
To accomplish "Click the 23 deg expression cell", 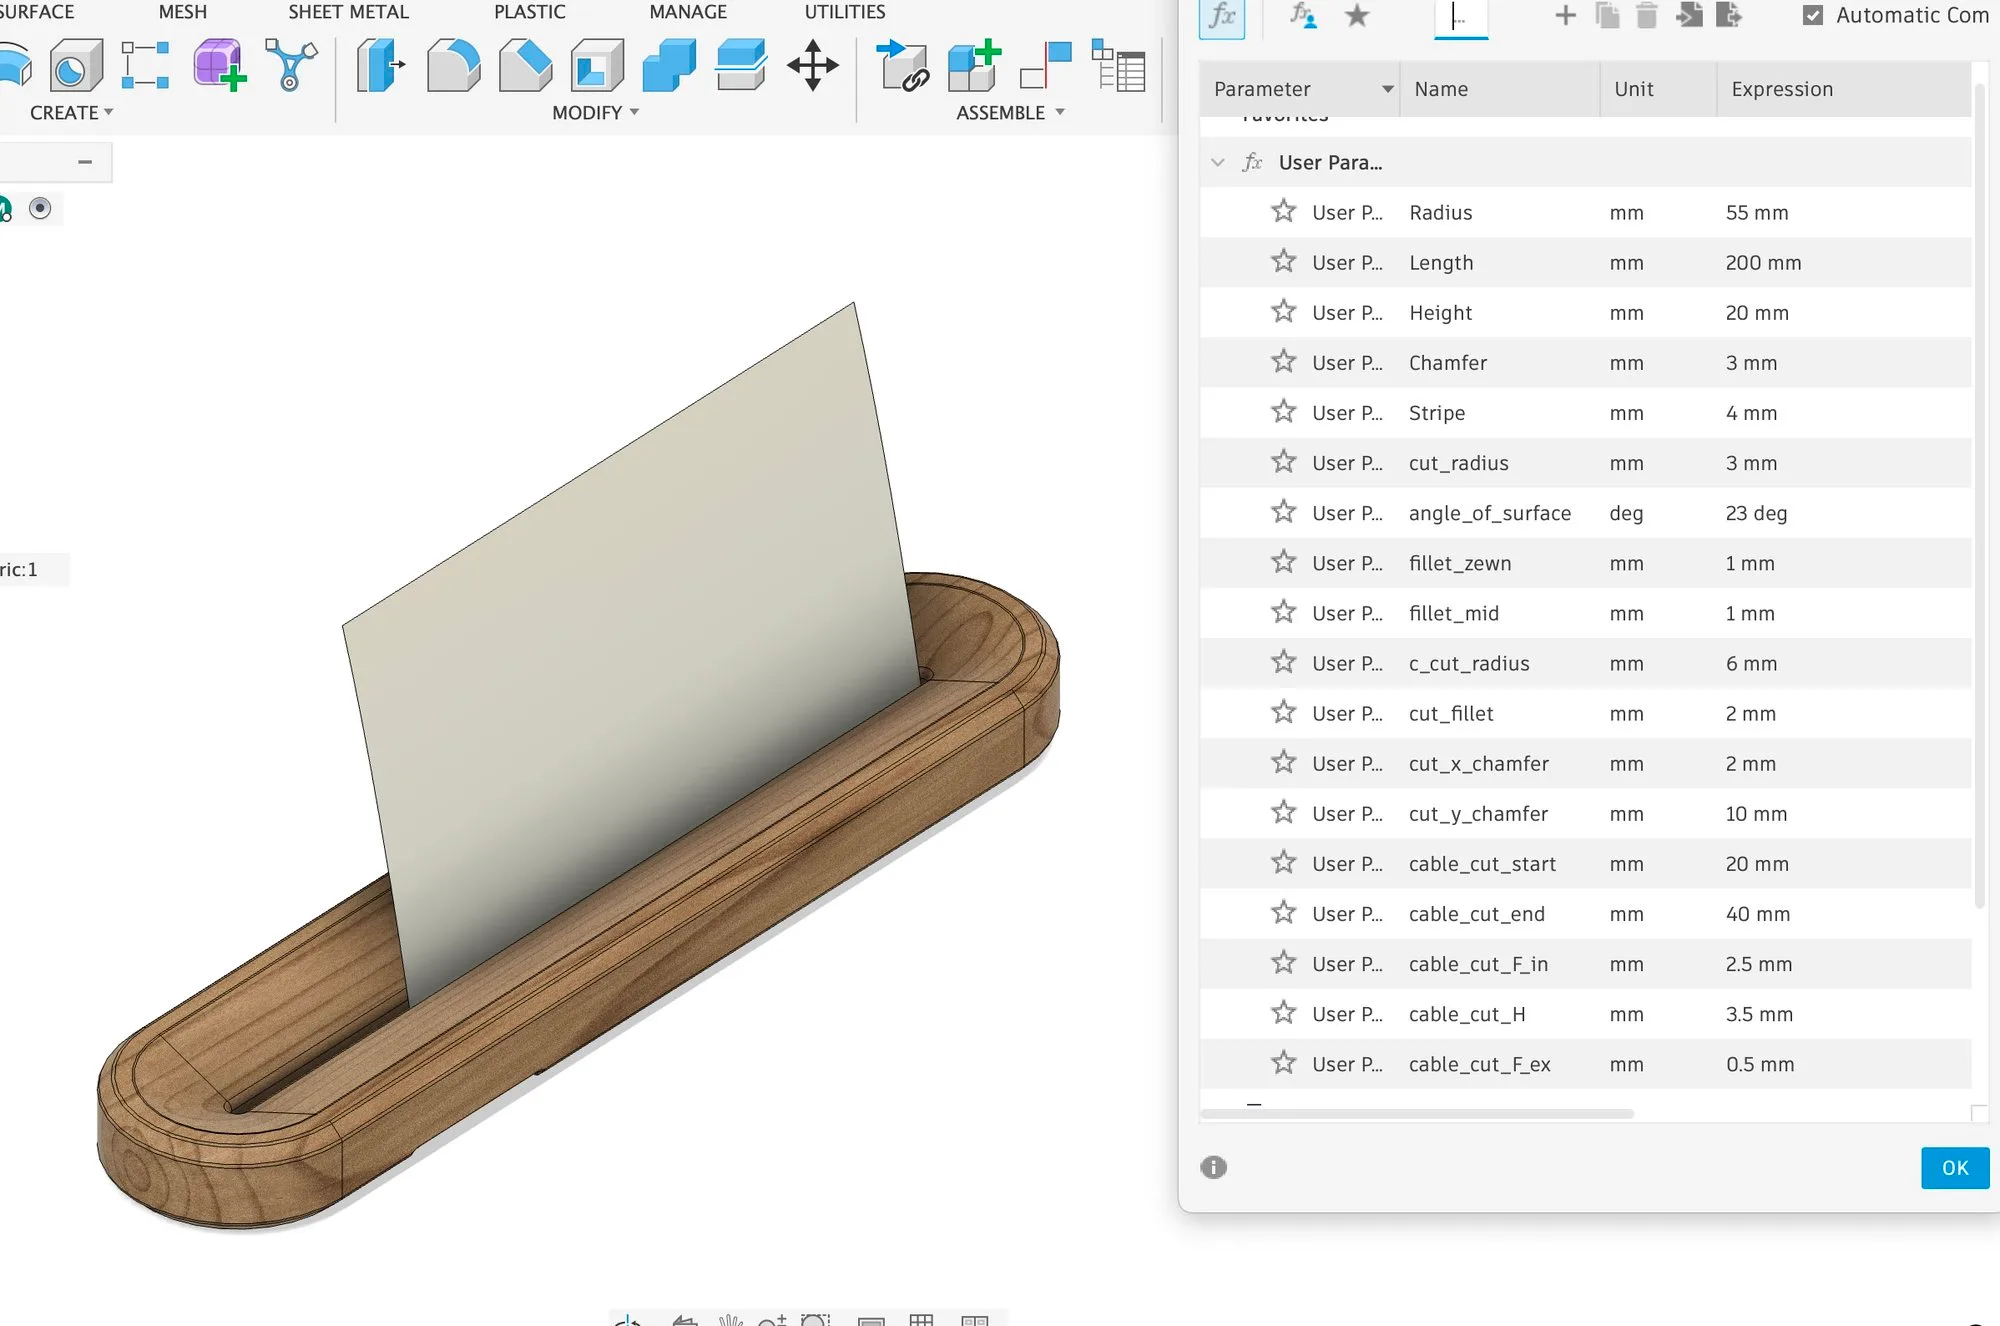I will [x=1844, y=513].
